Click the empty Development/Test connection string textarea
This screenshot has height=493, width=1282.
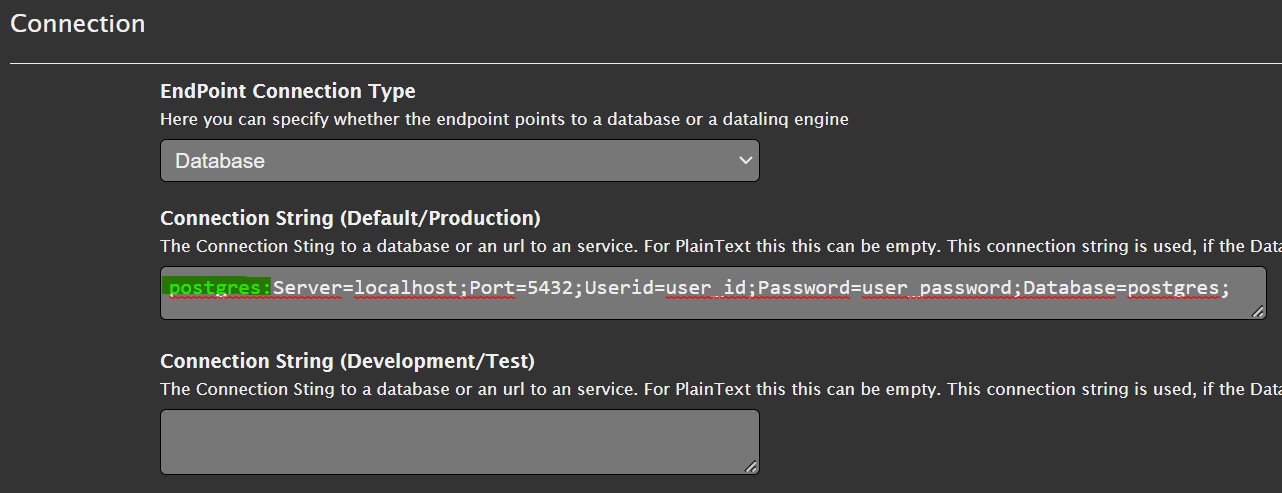pyautogui.click(x=459, y=442)
